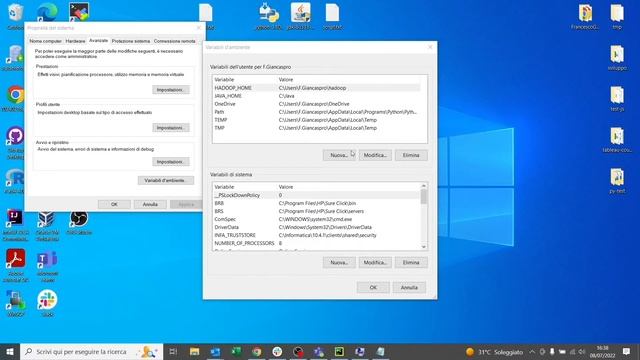
Task: Show hidden system tray icons chevron
Action: pyautogui.click(x=532, y=351)
